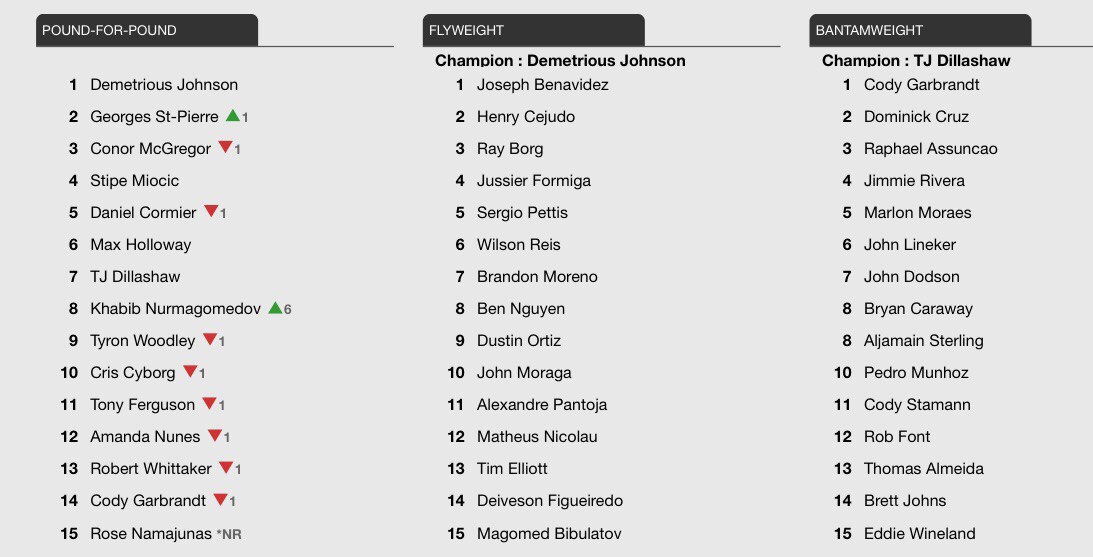This screenshot has width=1093, height=557.
Task: Click red down arrow beside Cris Cyborg
Action: point(190,372)
